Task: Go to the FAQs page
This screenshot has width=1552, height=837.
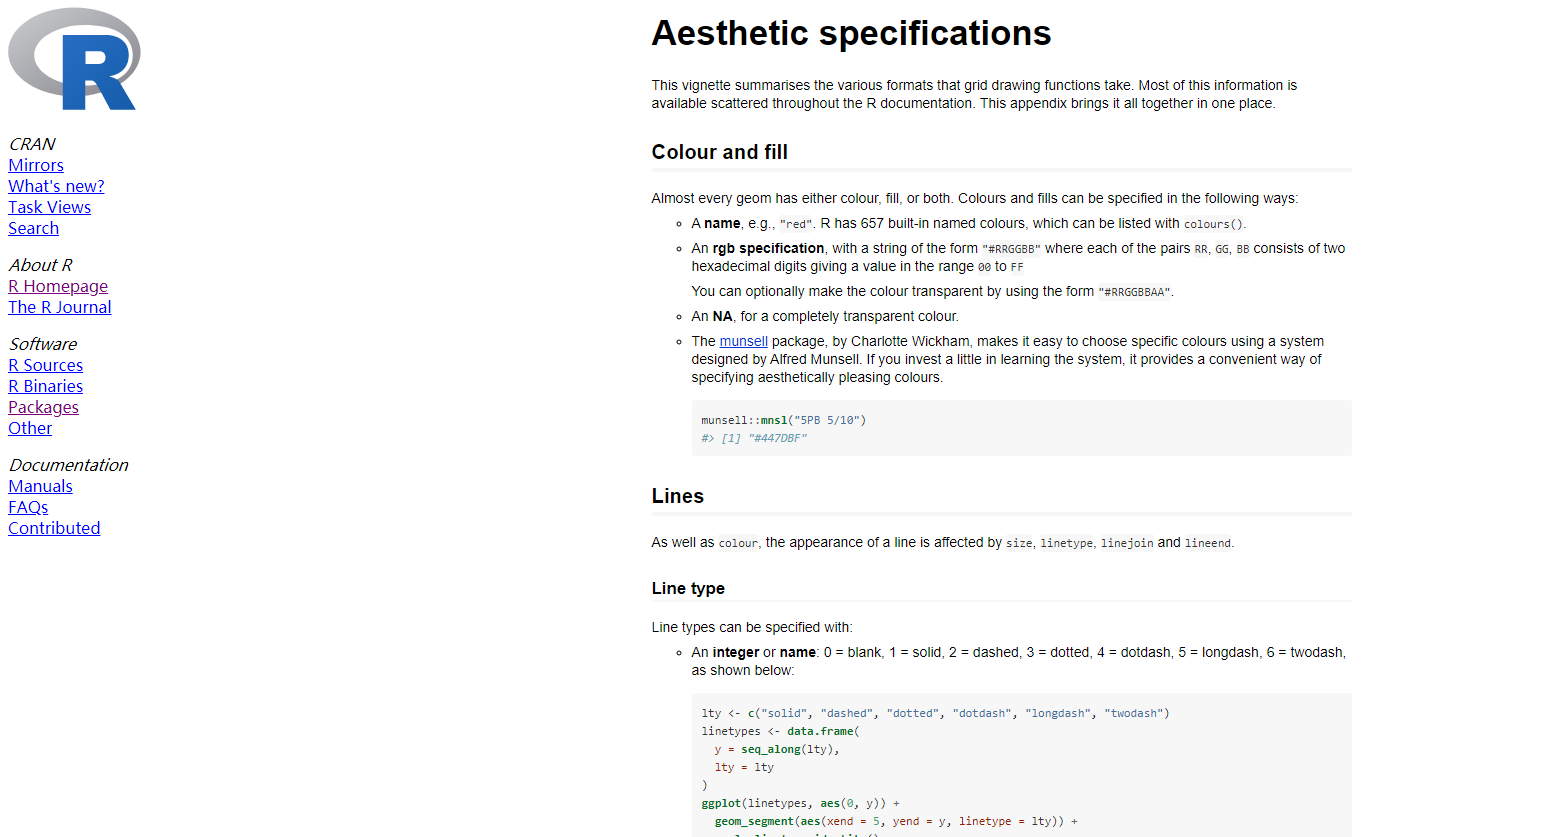Action: point(28,507)
